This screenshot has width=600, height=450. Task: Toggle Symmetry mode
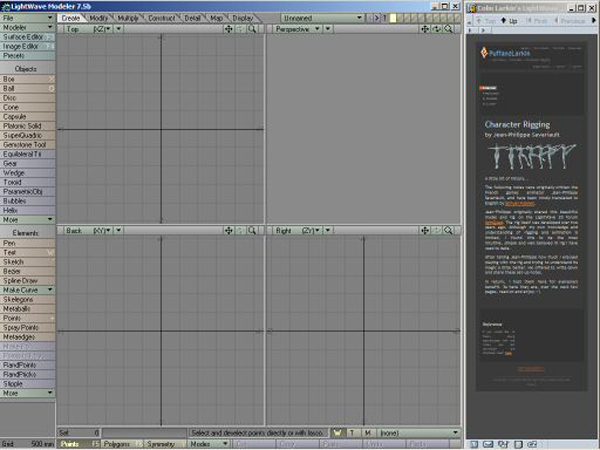(165, 444)
